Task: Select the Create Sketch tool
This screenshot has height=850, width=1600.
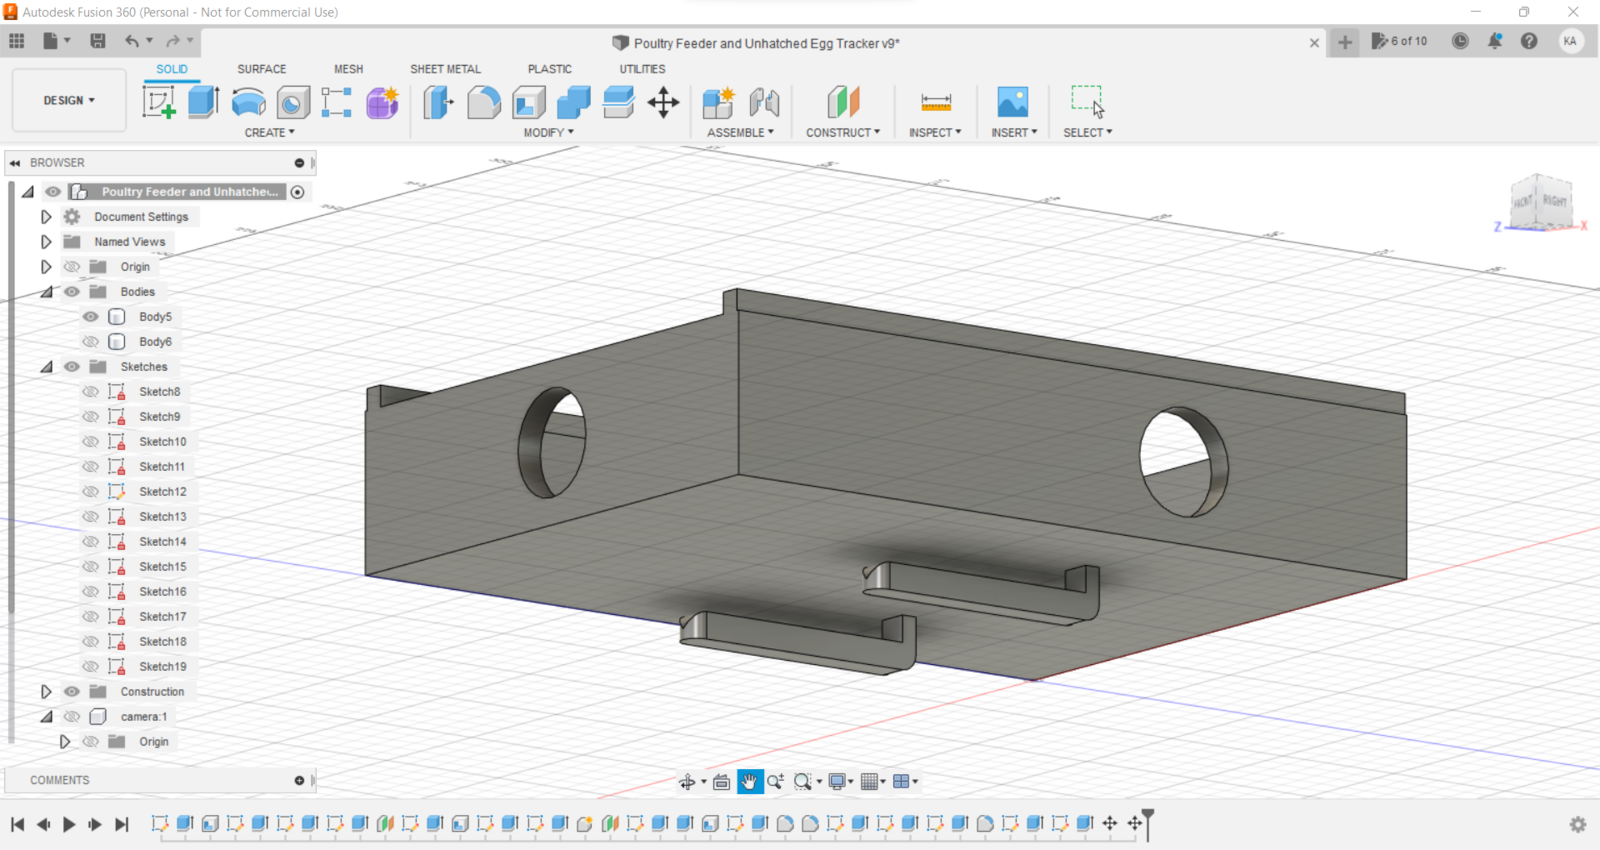Action: [159, 102]
